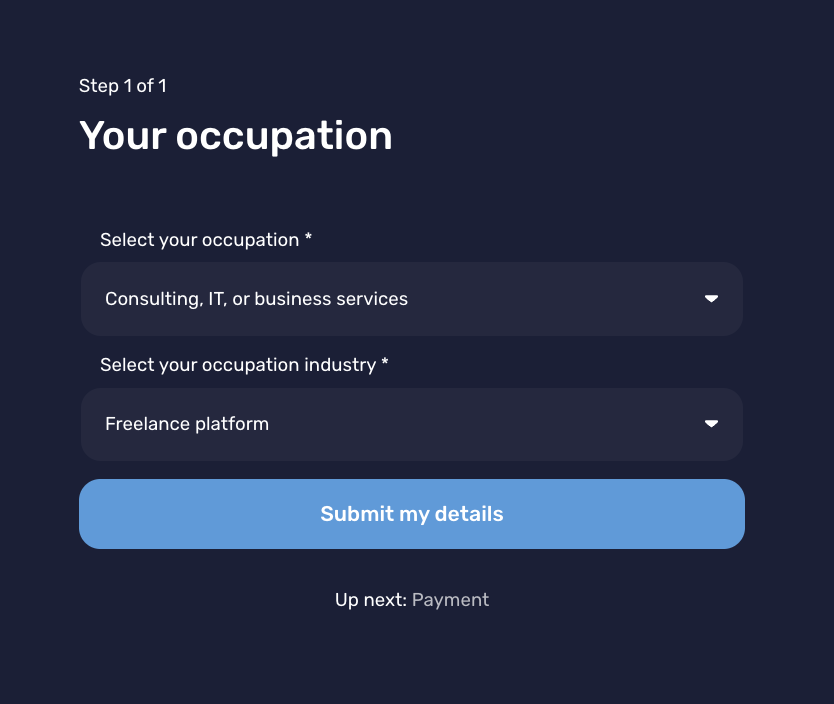Screen dimensions: 834x704
Task: Change occupation from Consulting, IT, business services
Action: [412, 299]
